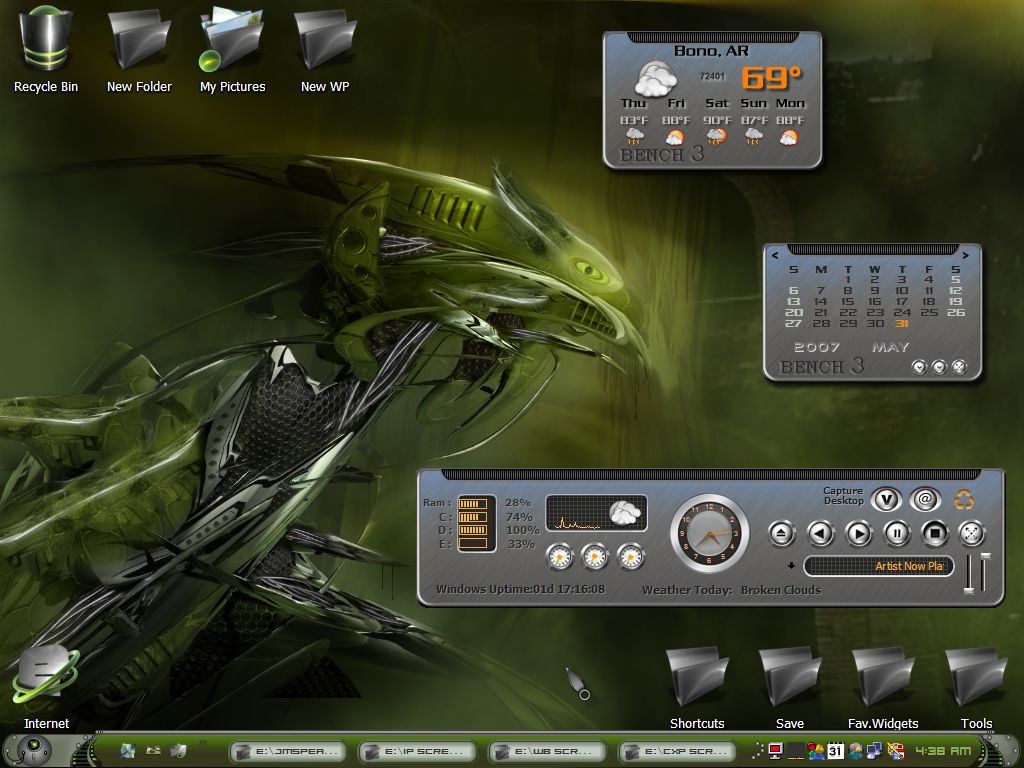Select the highlighted date 31 in the calendar

pos(902,323)
